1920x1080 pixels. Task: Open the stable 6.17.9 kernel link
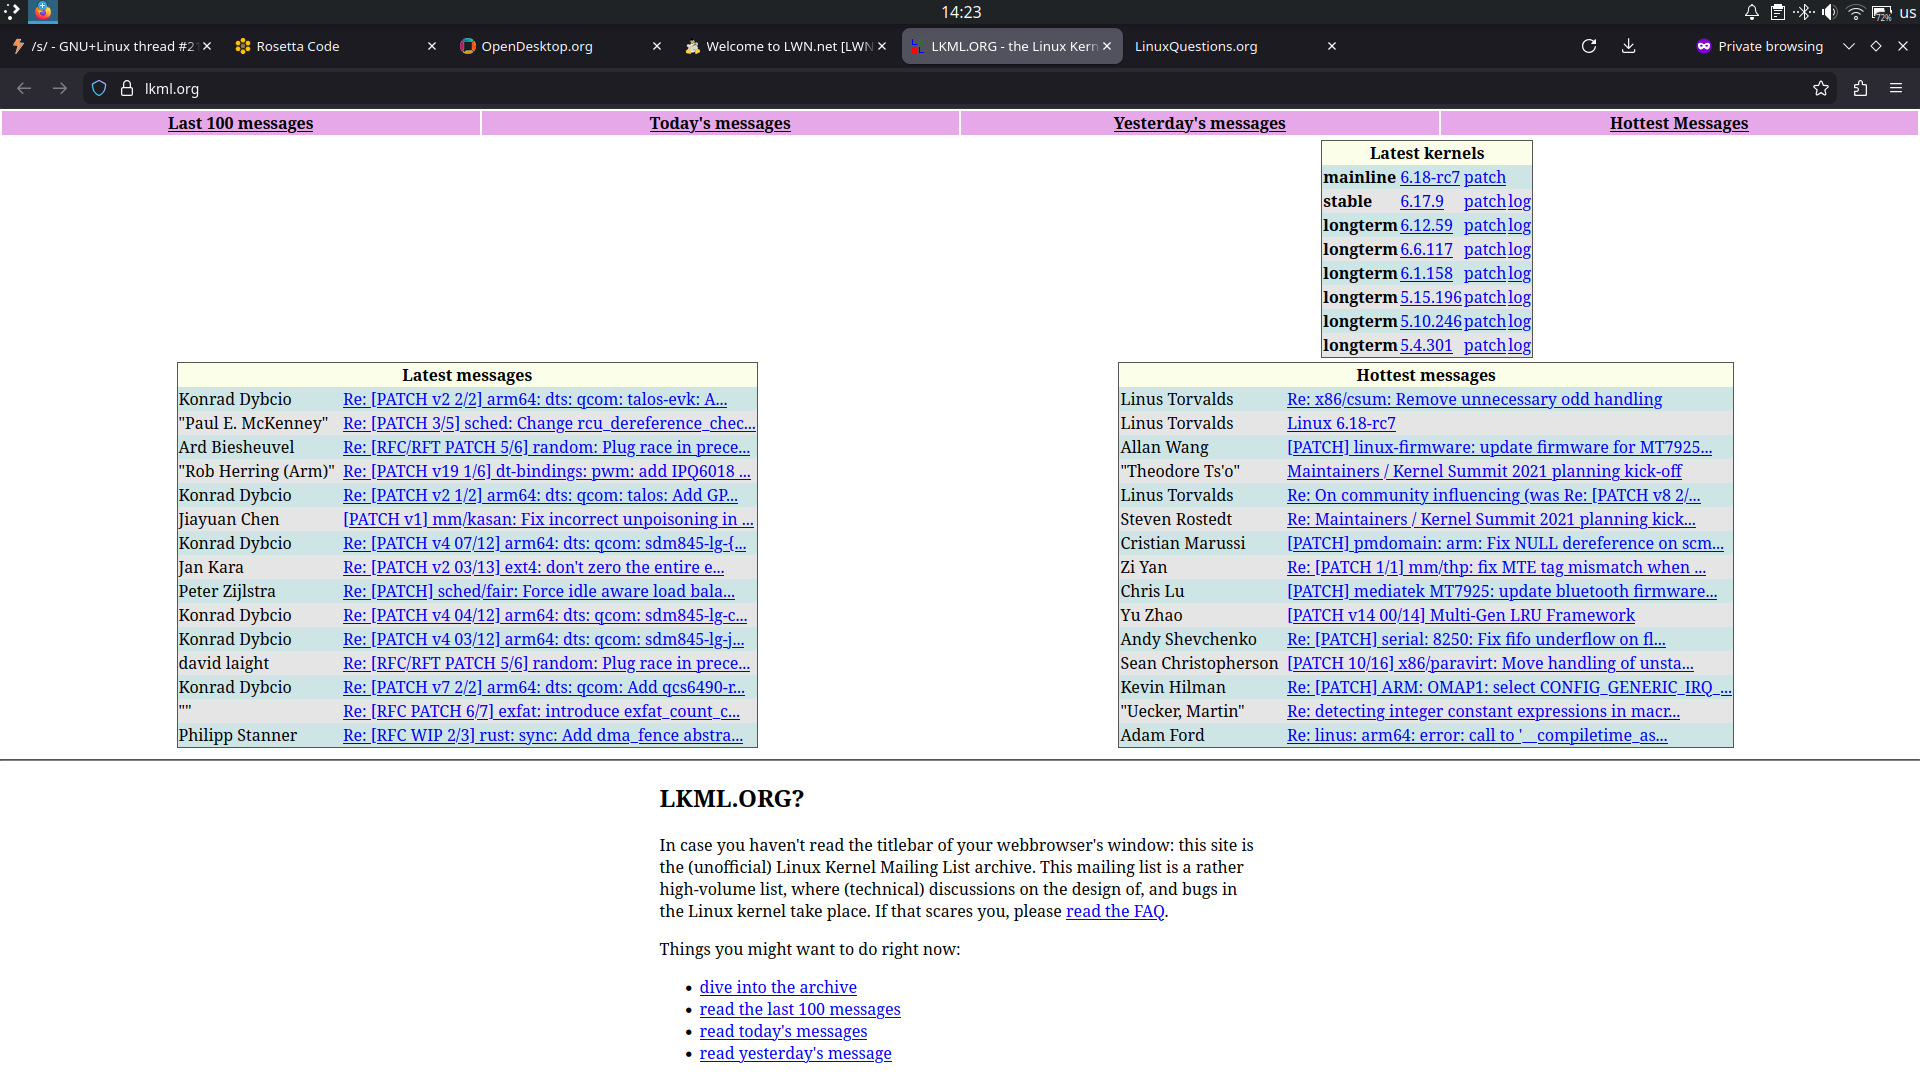tap(1421, 201)
